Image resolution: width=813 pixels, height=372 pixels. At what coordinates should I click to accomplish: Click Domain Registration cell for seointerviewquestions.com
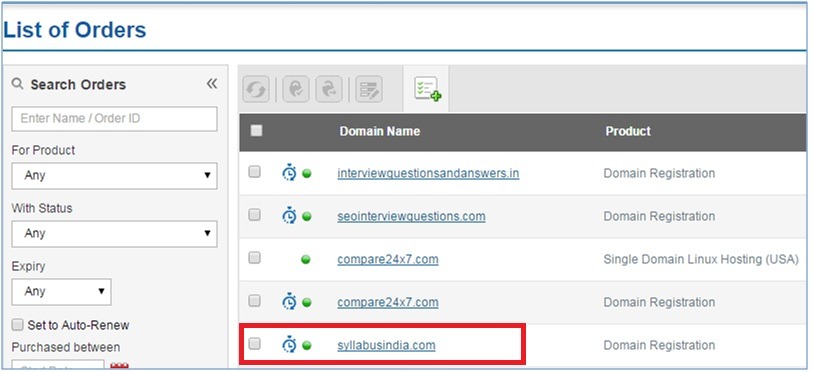pyautogui.click(x=659, y=216)
